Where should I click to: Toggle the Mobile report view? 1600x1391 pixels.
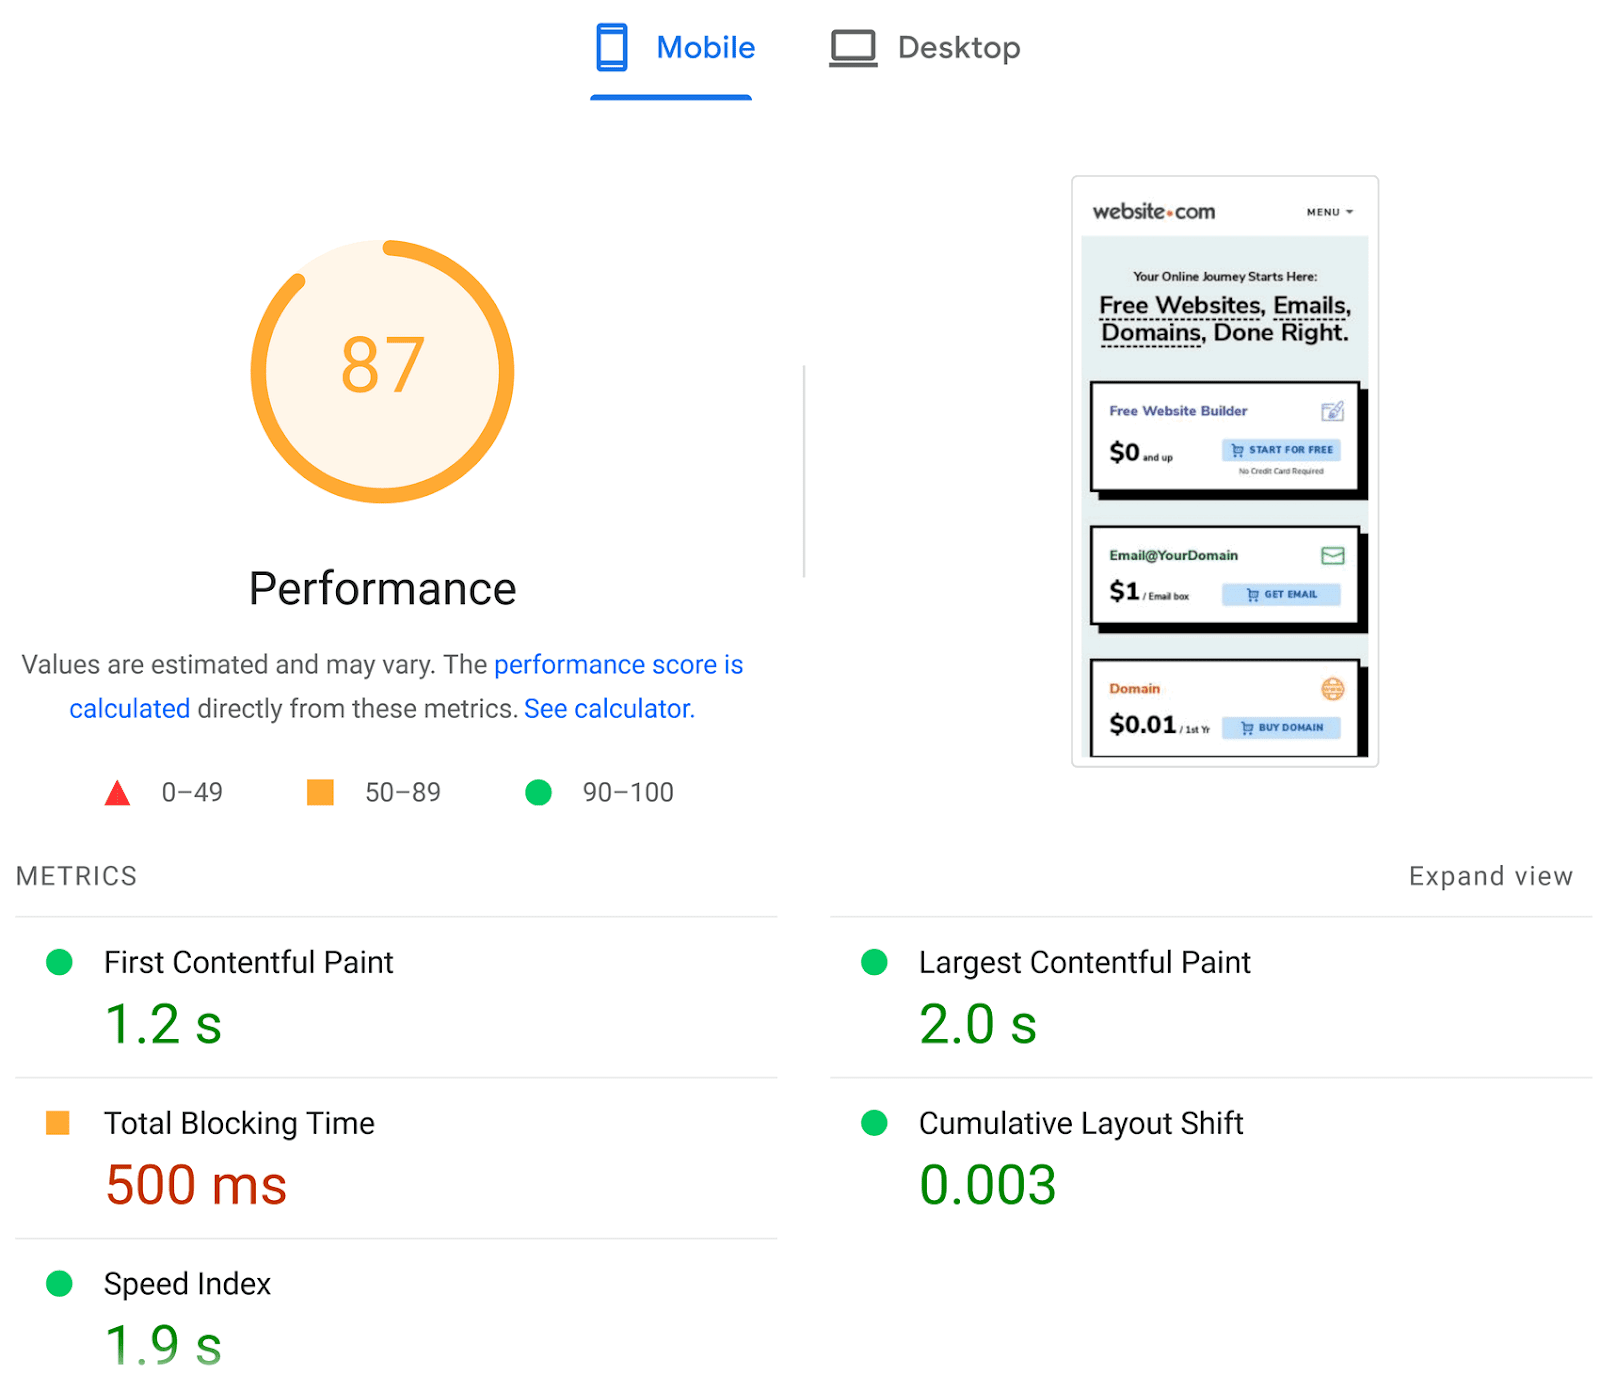tap(672, 47)
